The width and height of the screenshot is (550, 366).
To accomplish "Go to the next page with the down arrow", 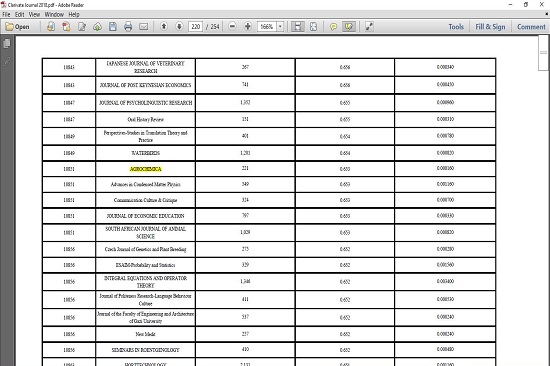I will coord(179,26).
